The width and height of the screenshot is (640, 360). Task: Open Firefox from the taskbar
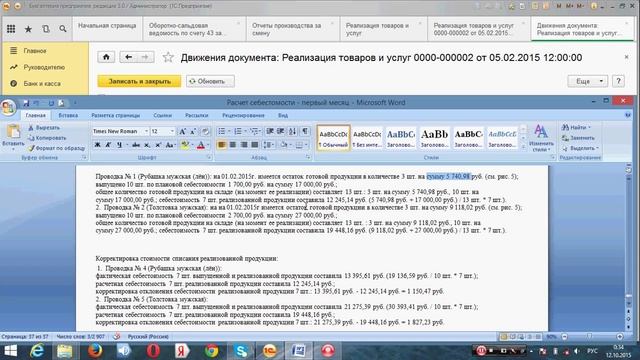tap(95, 351)
